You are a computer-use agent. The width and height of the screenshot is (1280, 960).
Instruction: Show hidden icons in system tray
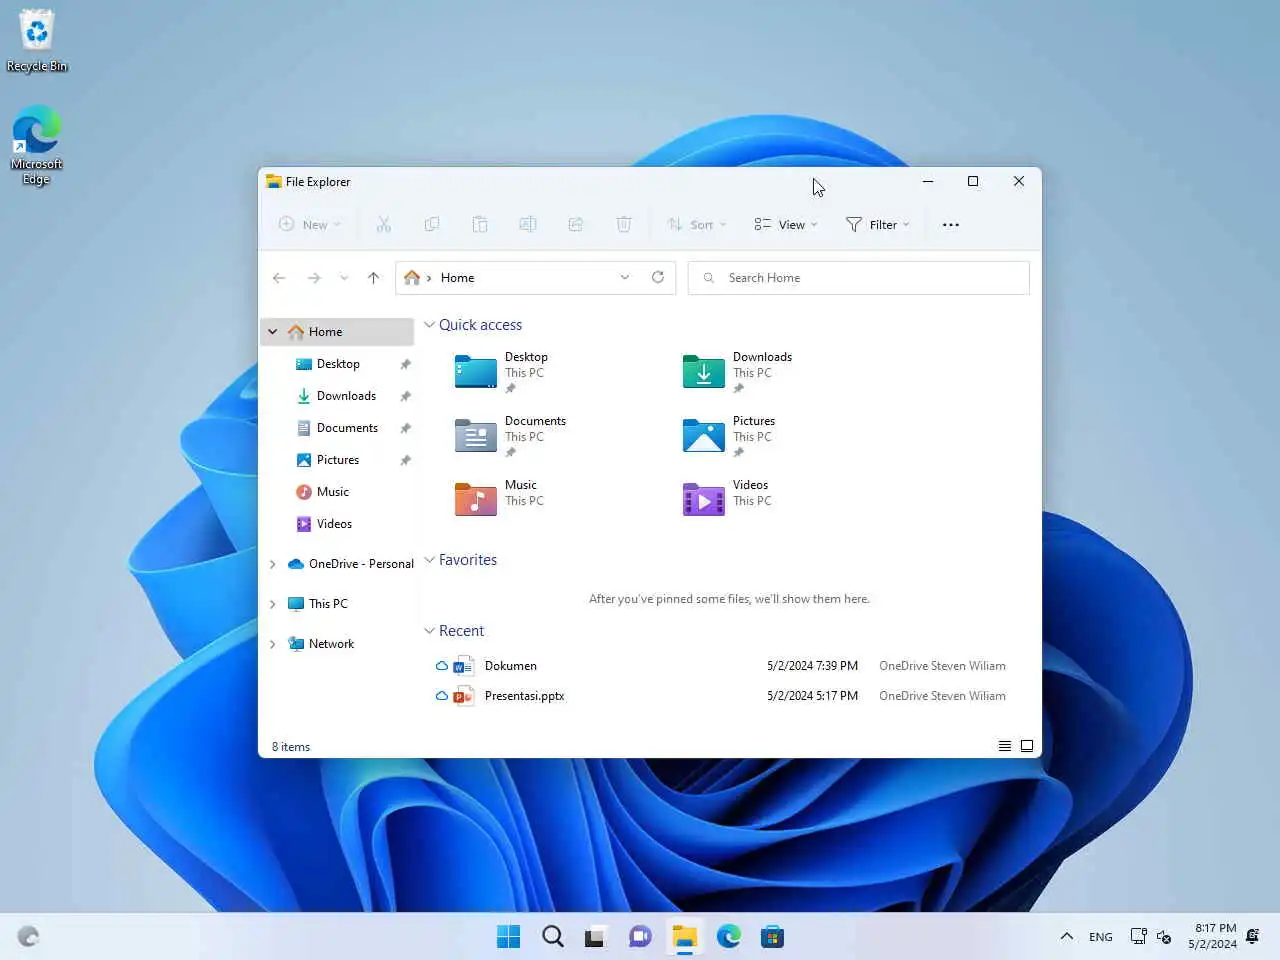pos(1066,937)
